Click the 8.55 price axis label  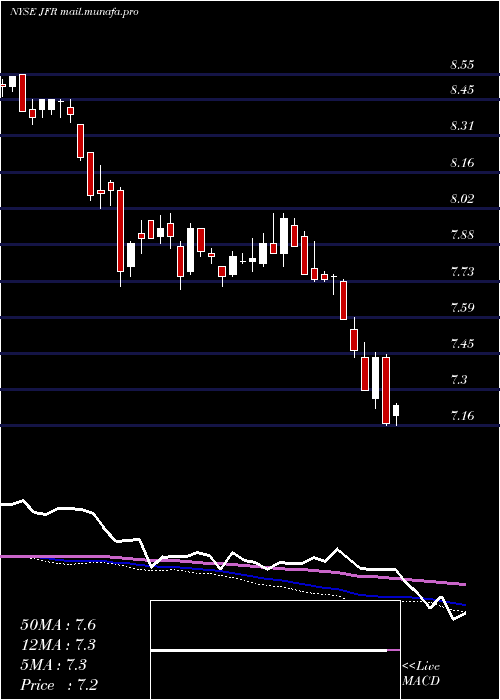462,65
